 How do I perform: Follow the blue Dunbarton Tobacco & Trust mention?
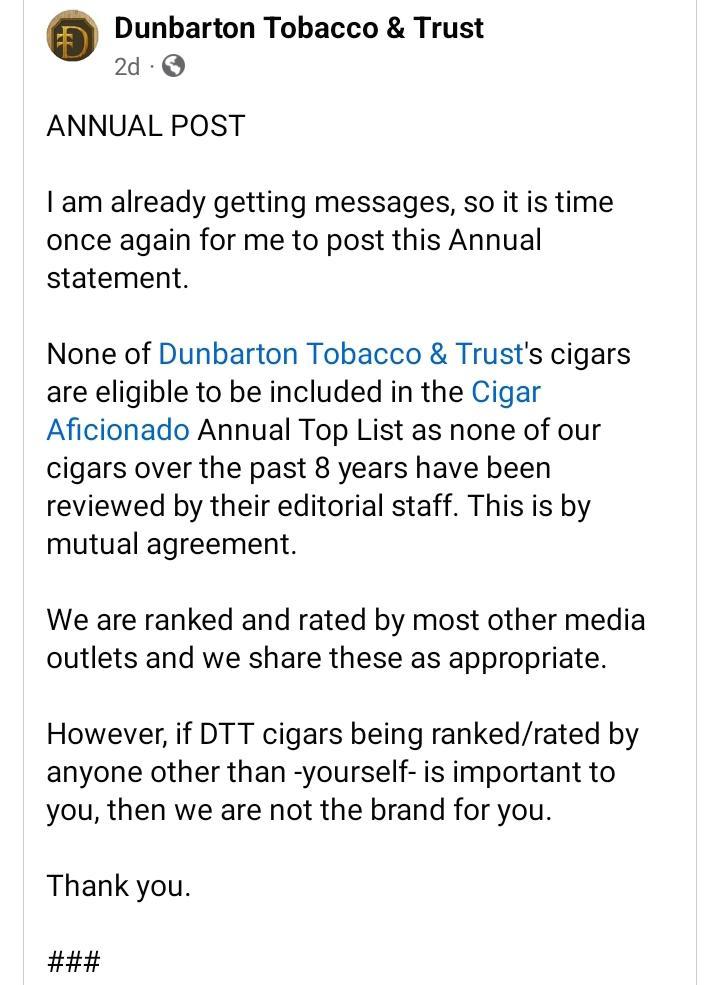[340, 354]
